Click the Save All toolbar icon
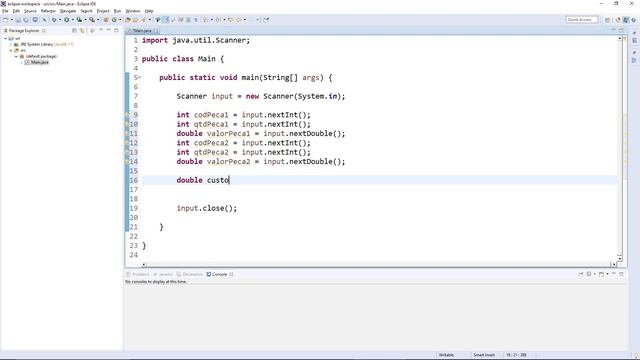The width and height of the screenshot is (640, 360). point(26,20)
